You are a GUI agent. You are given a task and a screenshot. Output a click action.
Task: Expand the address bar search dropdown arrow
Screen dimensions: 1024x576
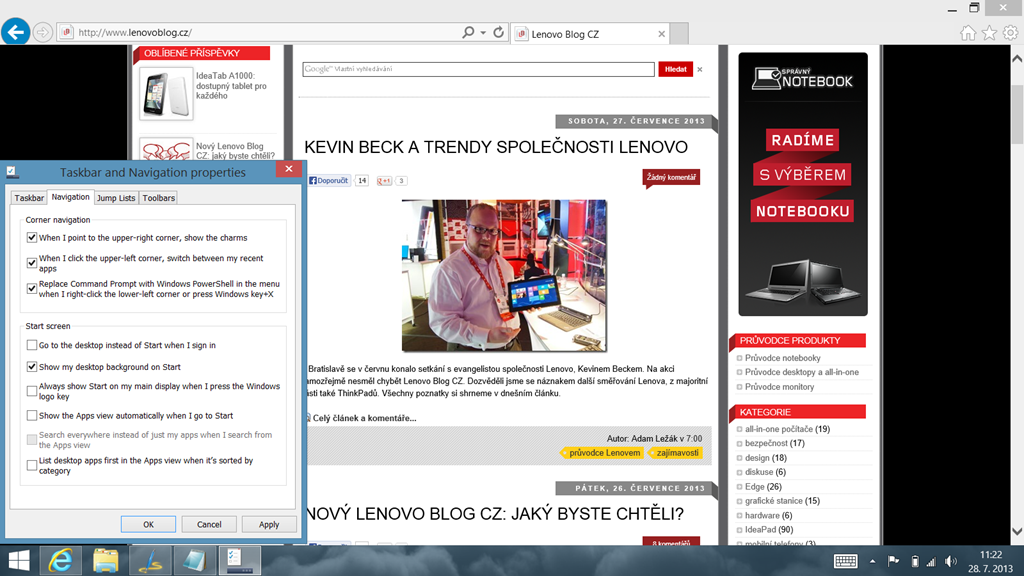tap(483, 32)
